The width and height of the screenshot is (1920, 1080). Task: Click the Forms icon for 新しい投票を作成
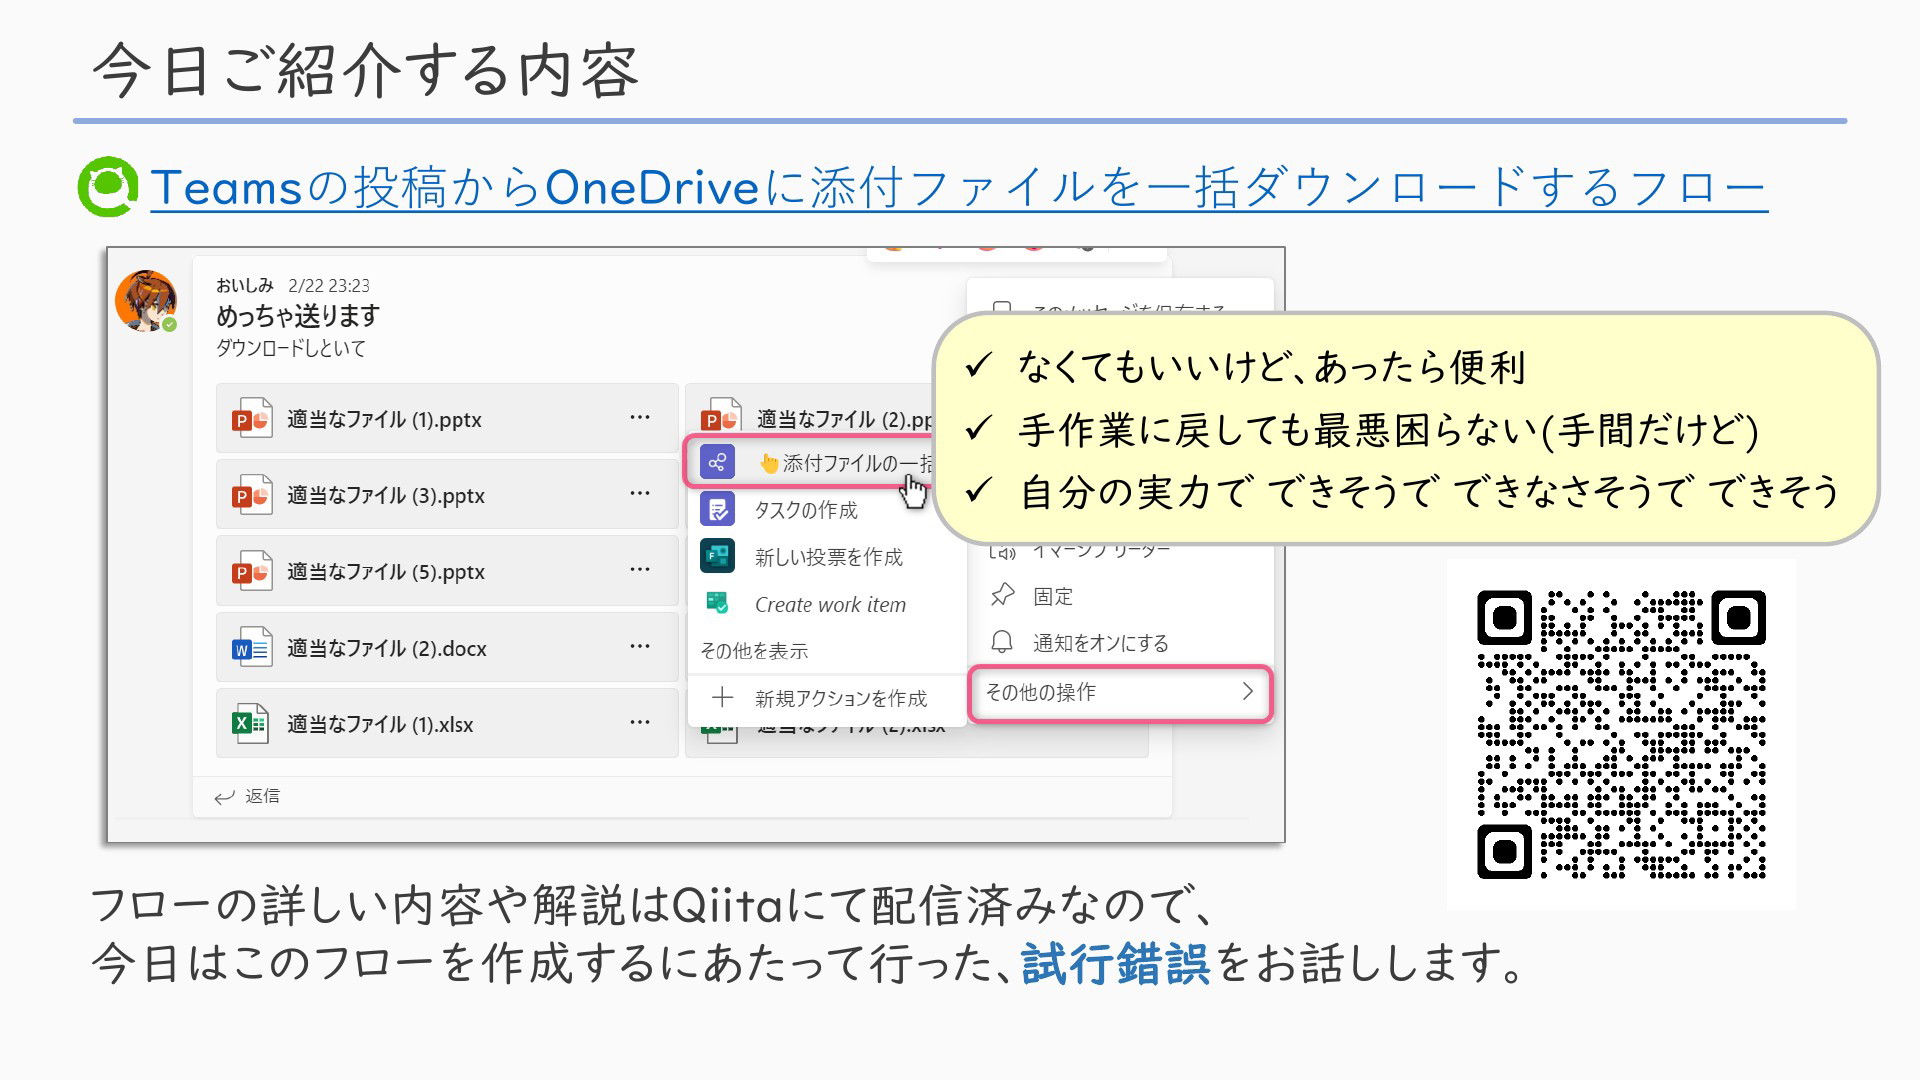(717, 556)
